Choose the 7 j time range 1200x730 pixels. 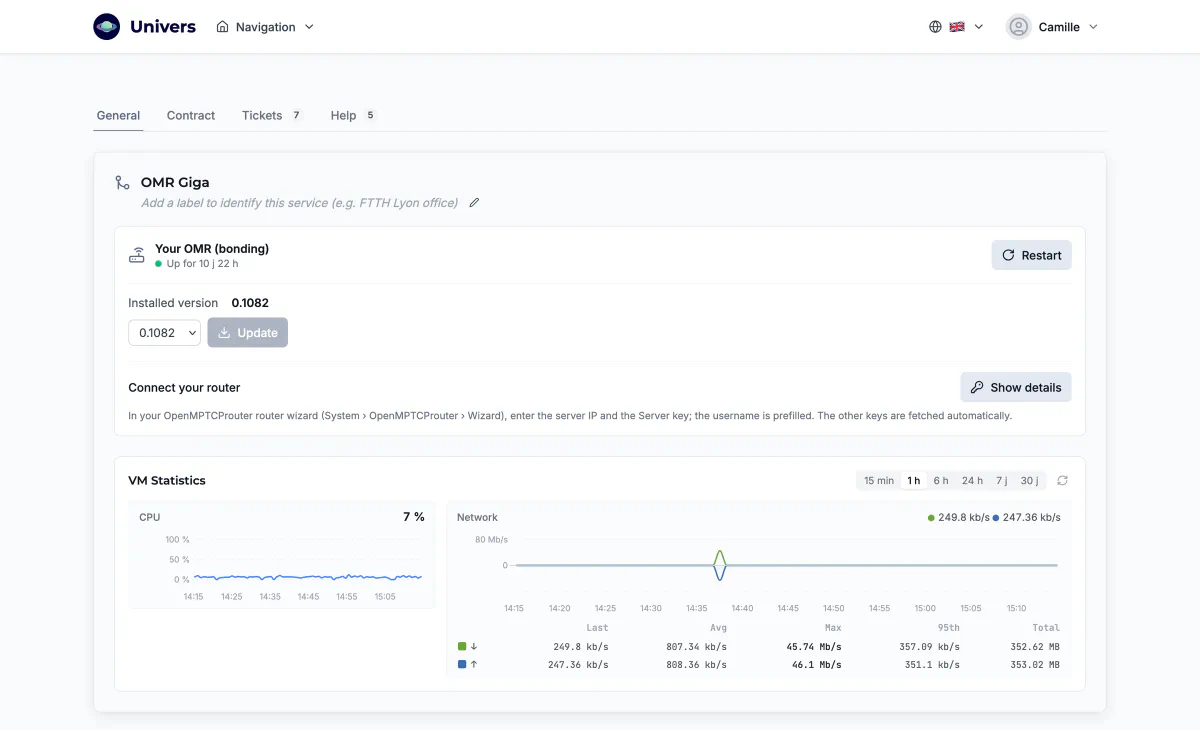(1002, 481)
